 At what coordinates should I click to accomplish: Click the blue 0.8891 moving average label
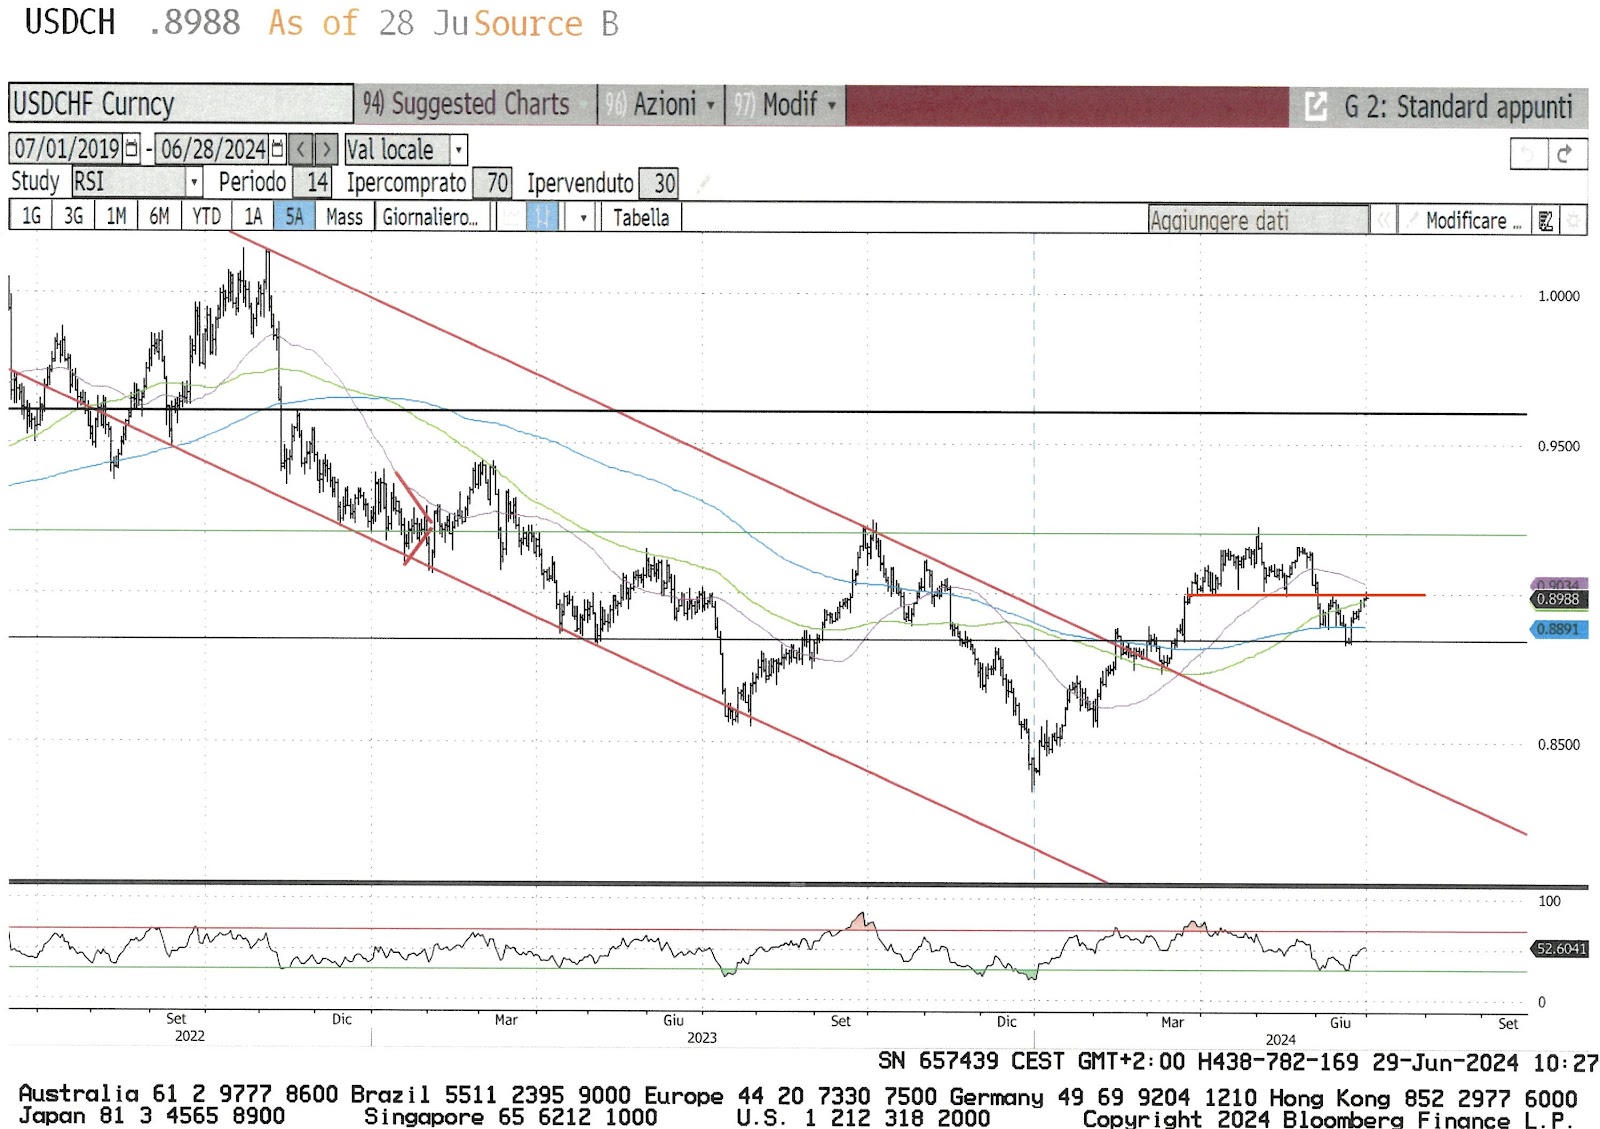1558,629
